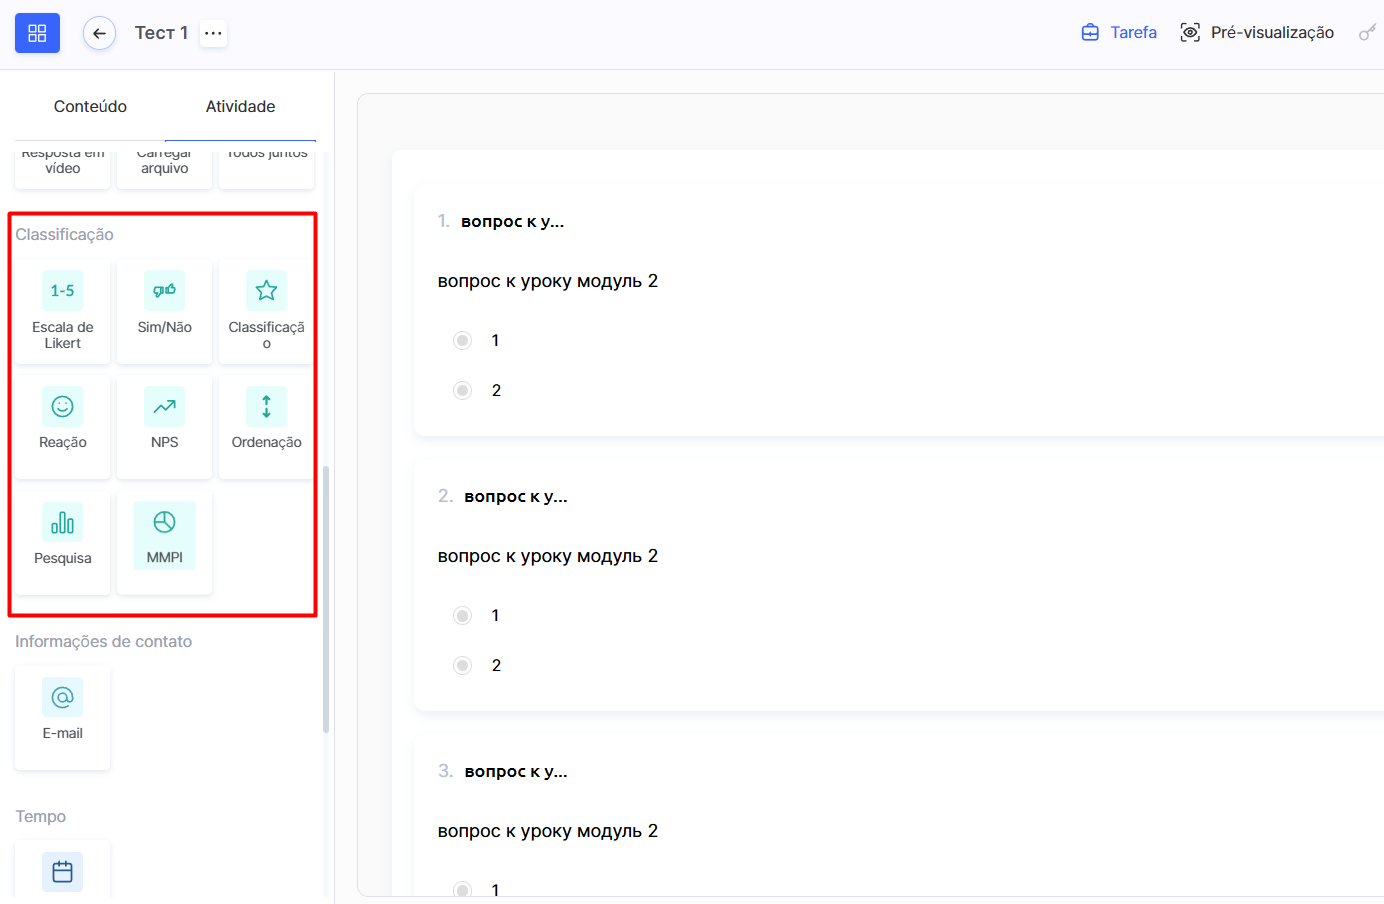
Task: Open the apps grid menu button
Action: tap(37, 33)
